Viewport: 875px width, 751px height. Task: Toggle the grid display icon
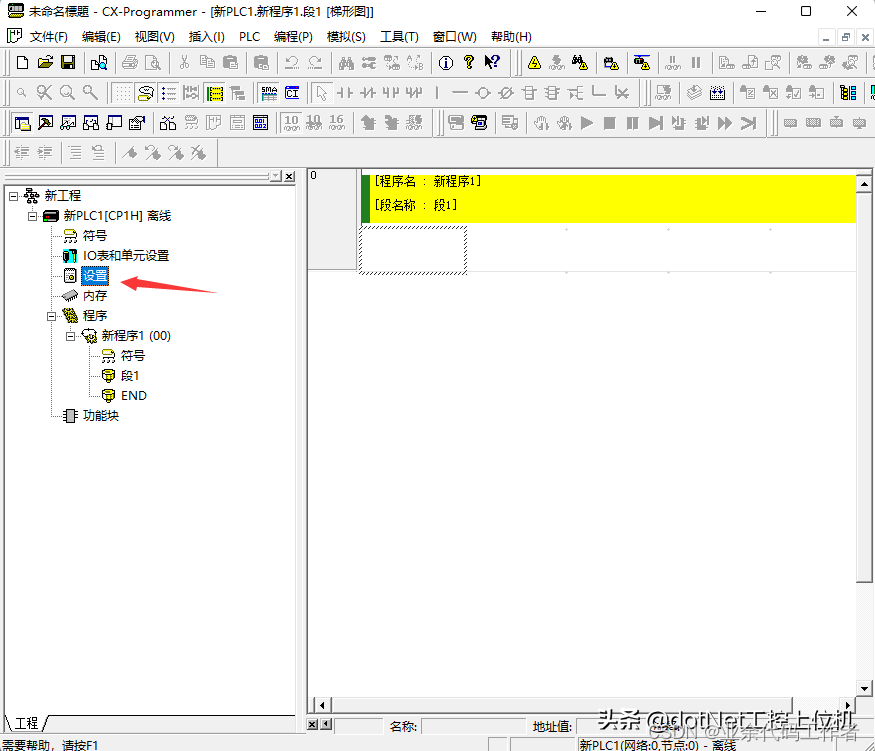pos(123,93)
